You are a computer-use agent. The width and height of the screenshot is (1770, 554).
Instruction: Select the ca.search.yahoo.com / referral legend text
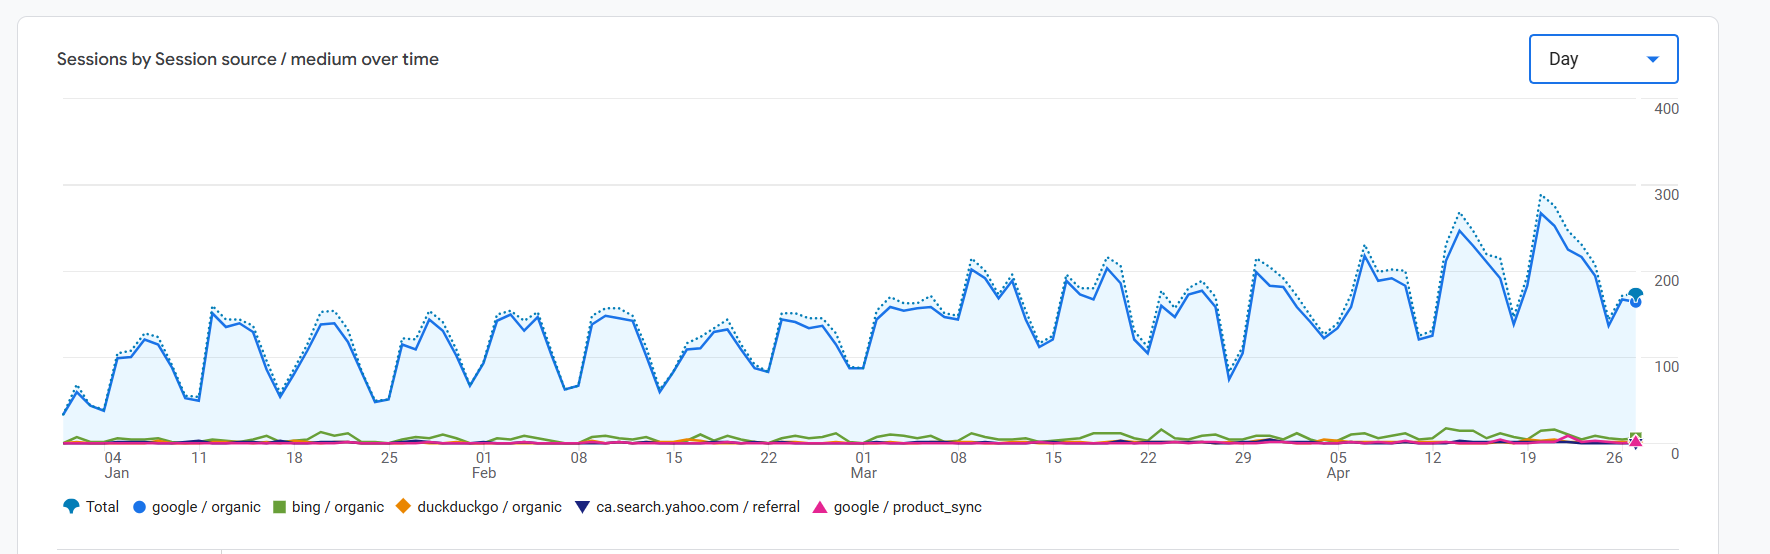698,507
